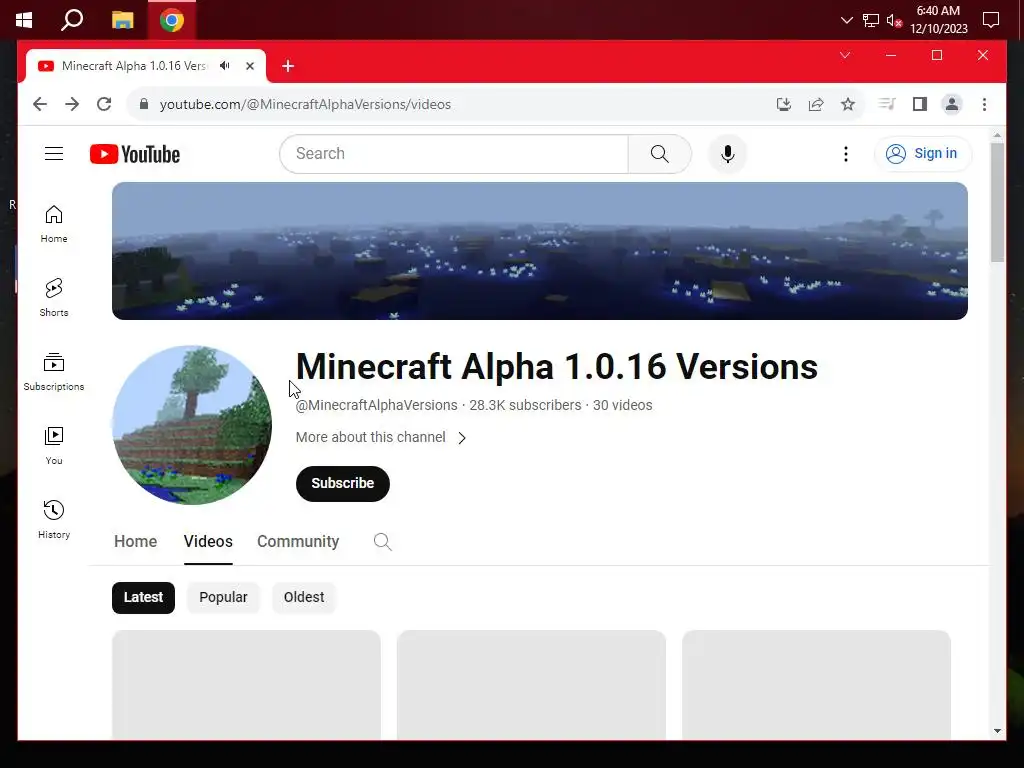This screenshot has width=1024, height=768.
Task: Open Chrome three-dot menu
Action: [x=984, y=104]
